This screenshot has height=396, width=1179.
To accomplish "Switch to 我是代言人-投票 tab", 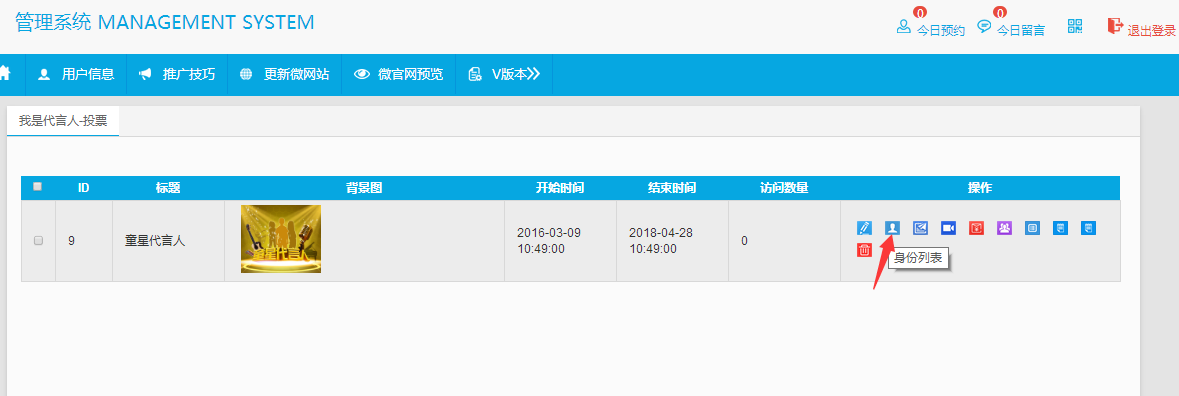I will [63, 121].
